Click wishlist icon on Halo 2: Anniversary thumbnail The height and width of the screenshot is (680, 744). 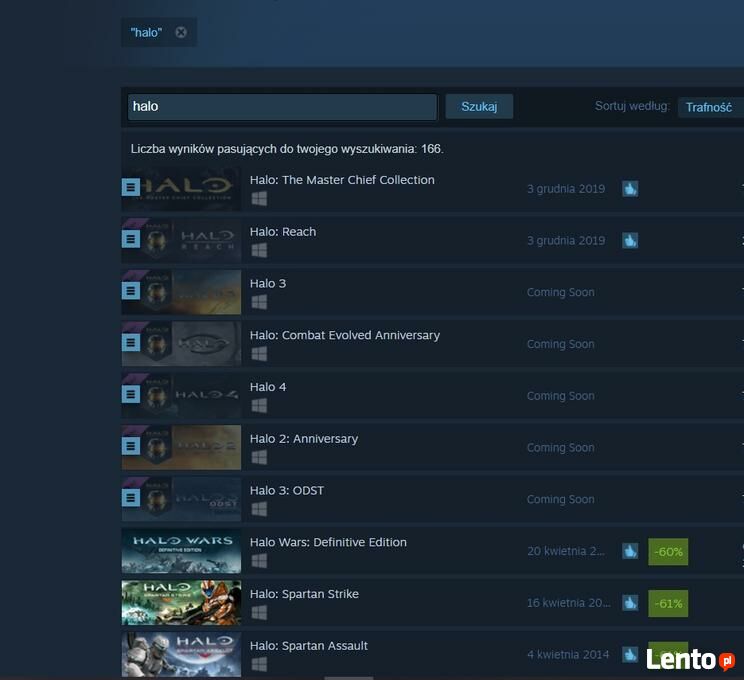(x=130, y=446)
